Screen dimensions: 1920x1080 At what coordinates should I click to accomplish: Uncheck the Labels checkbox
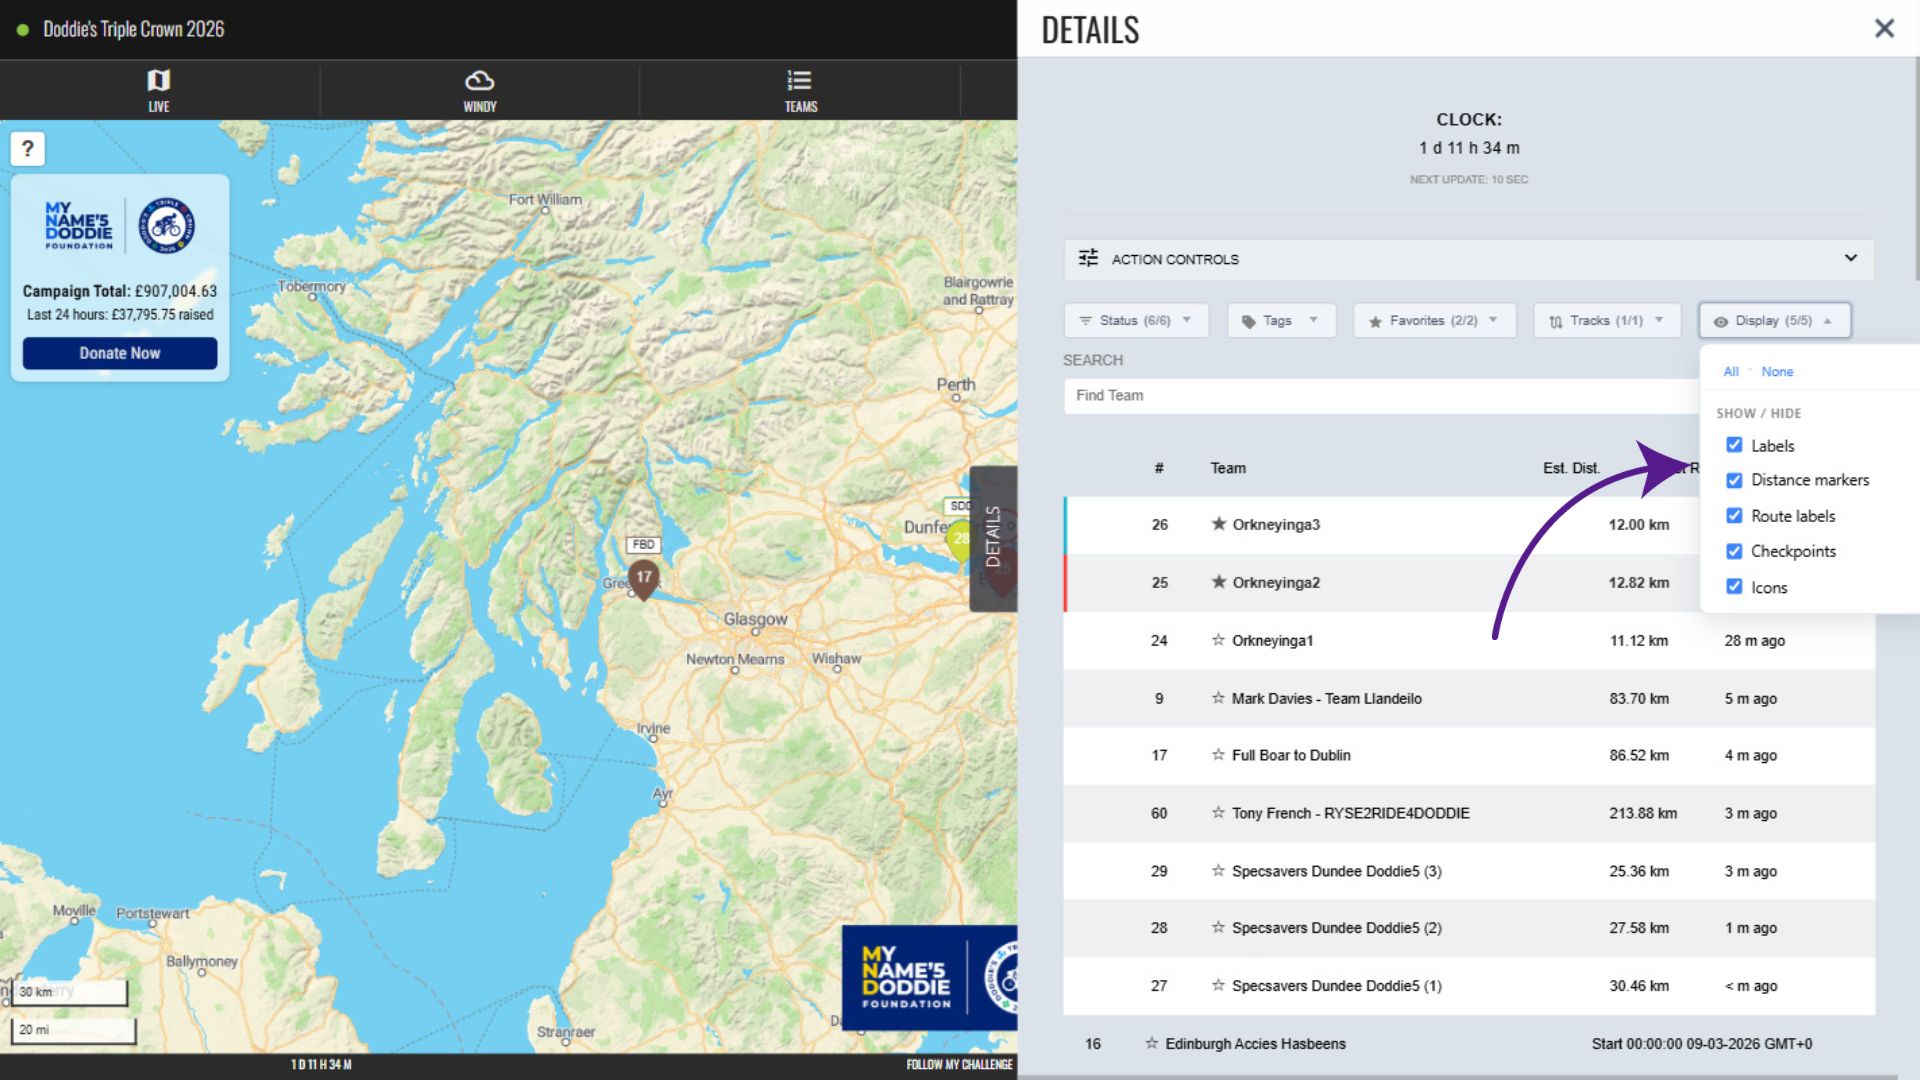[x=1734, y=445]
